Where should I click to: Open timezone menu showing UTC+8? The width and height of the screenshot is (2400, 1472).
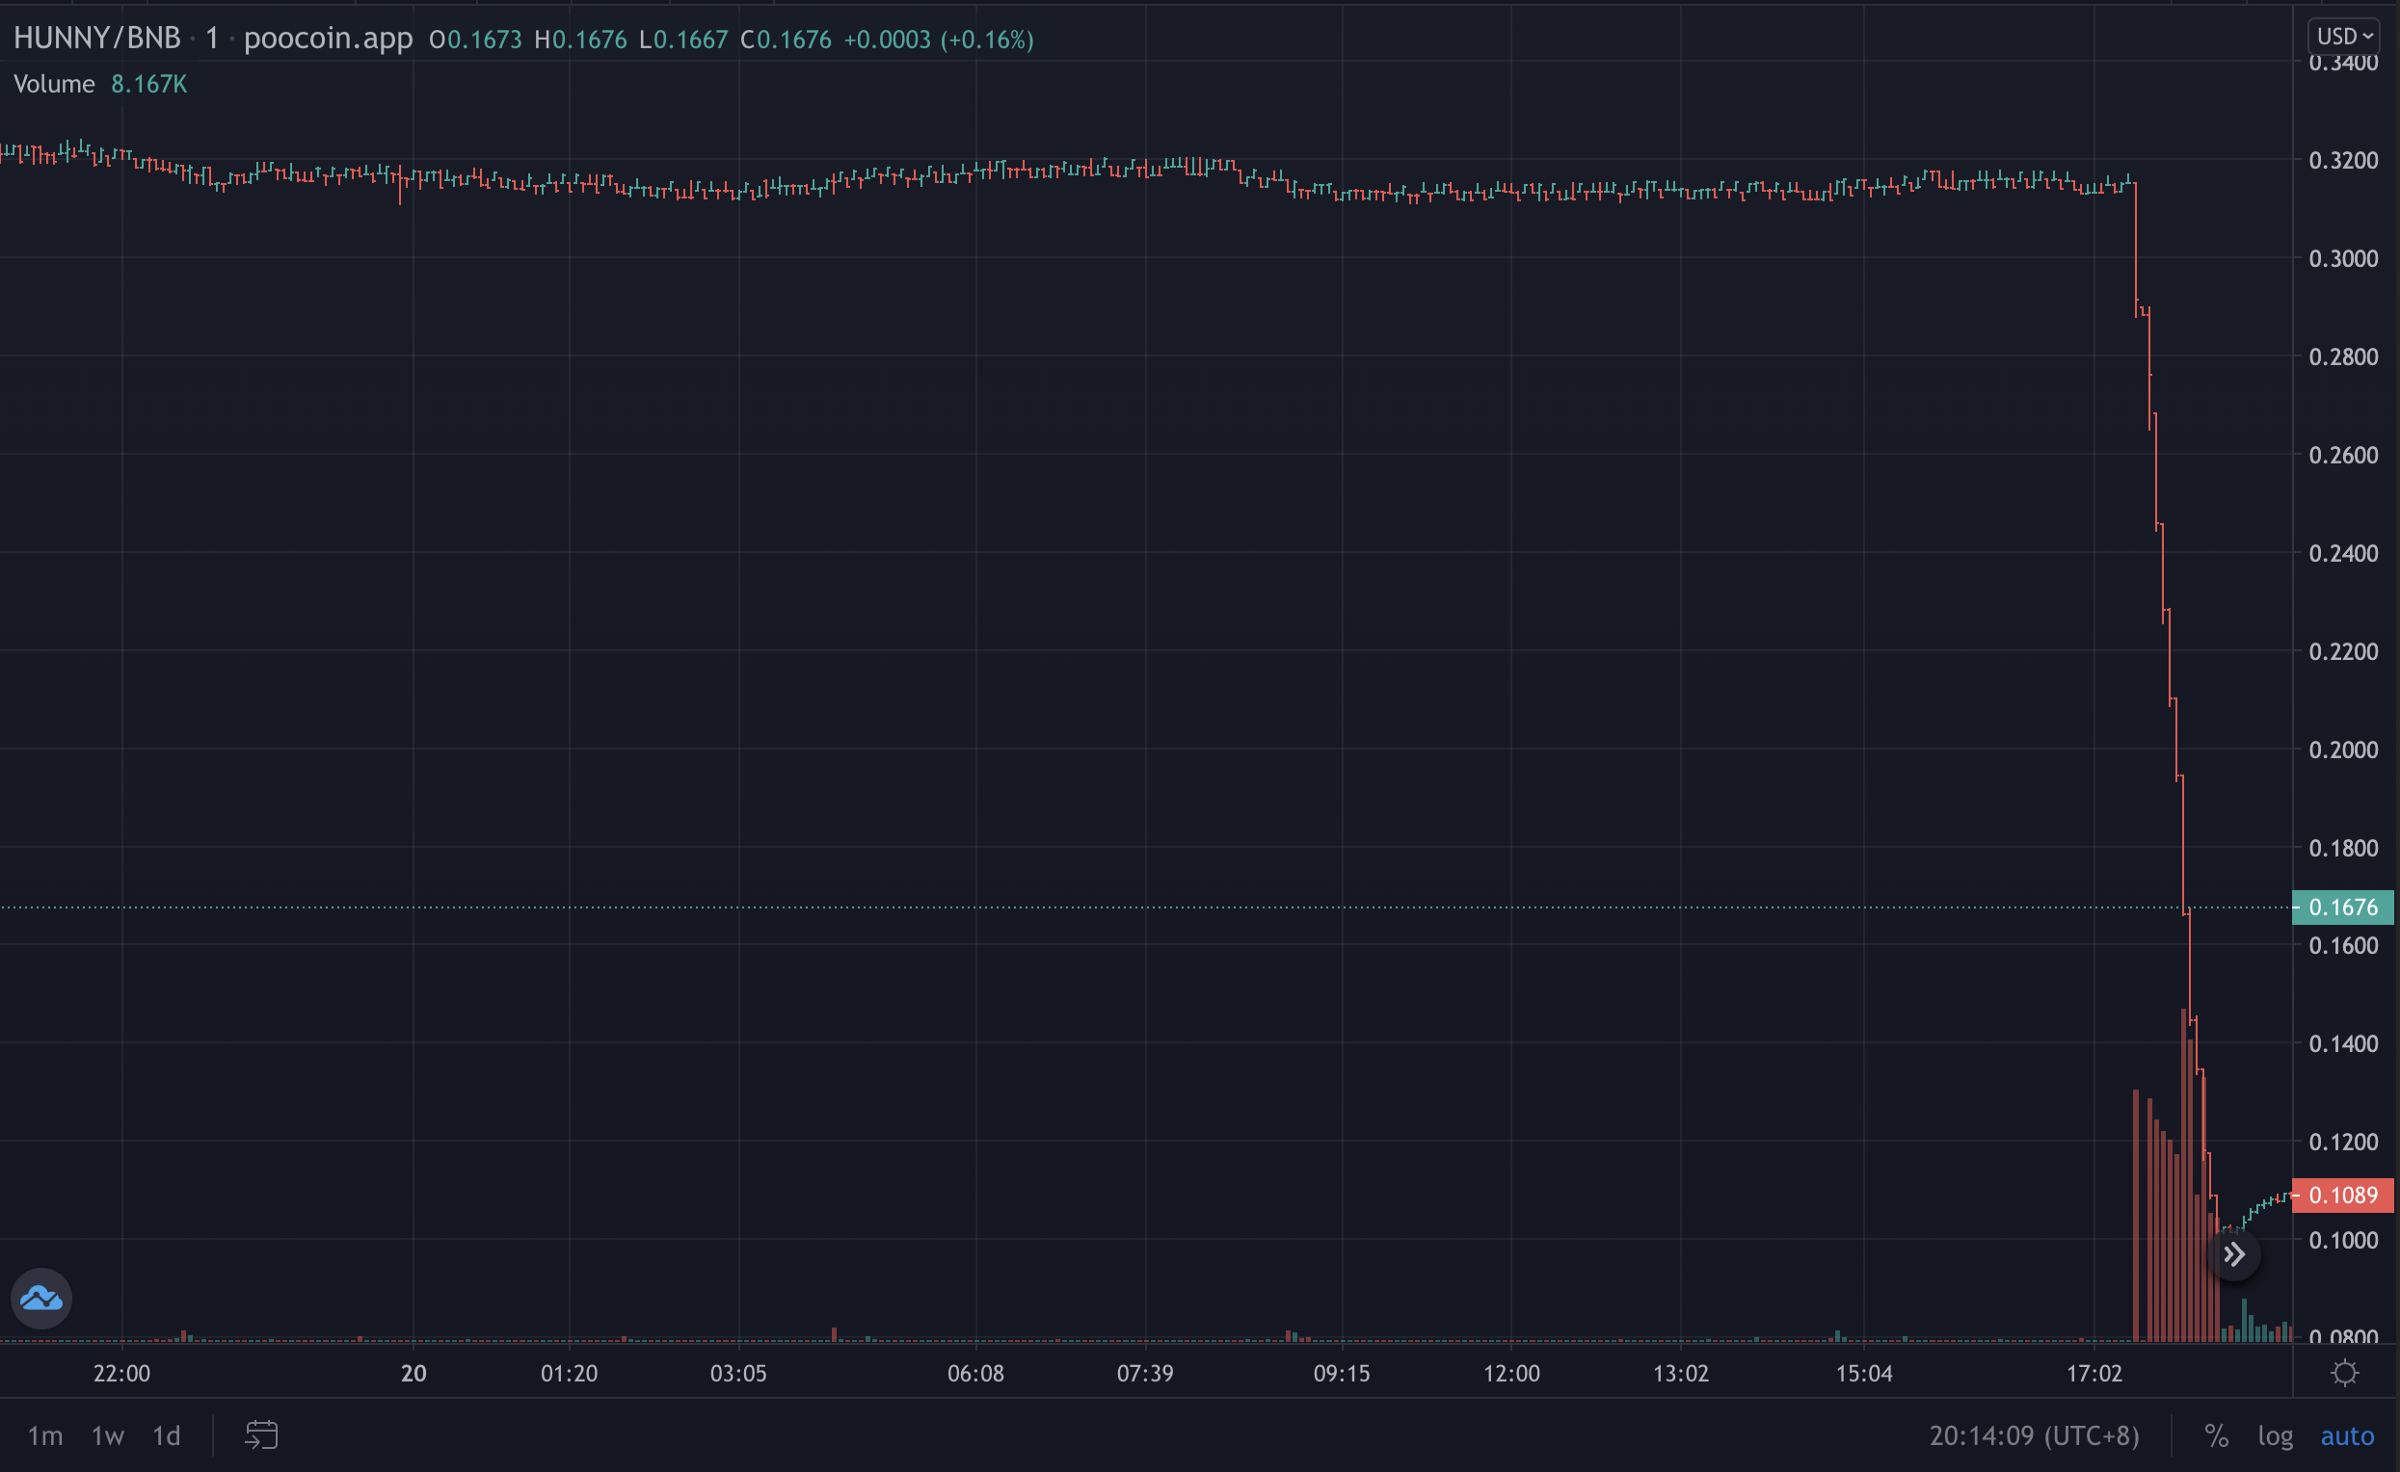[x=2034, y=1436]
